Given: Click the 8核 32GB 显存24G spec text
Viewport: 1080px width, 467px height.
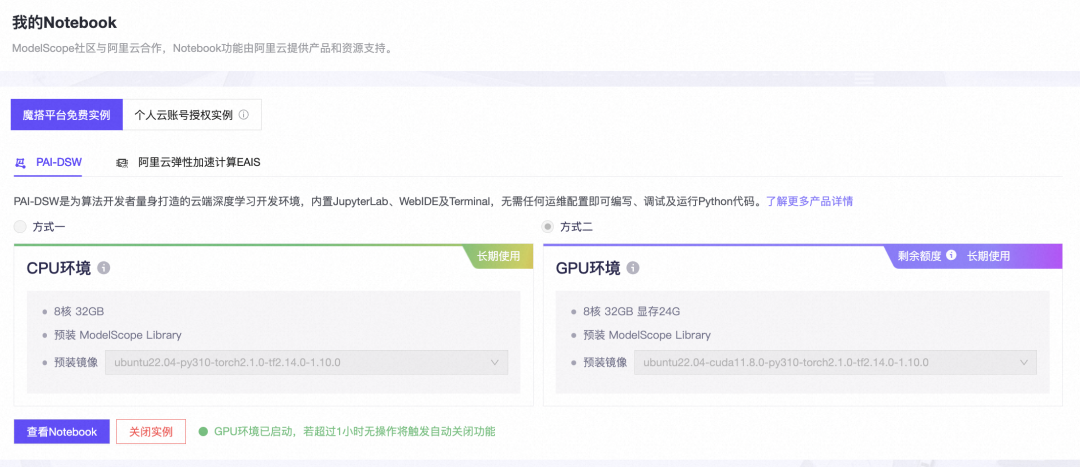Looking at the screenshot, I should [x=632, y=311].
